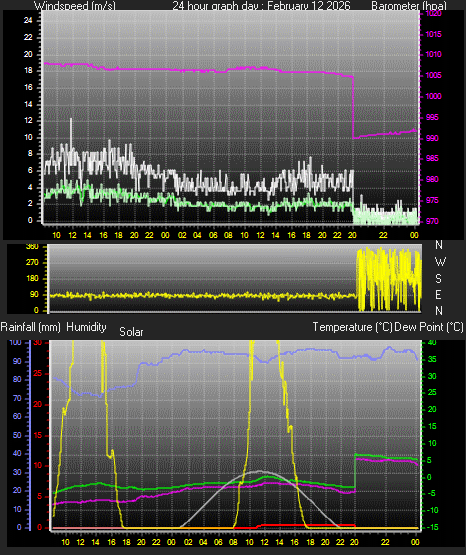The height and width of the screenshot is (555, 466).
Task: Select the 1005 barometer axis value
Action: point(434,75)
